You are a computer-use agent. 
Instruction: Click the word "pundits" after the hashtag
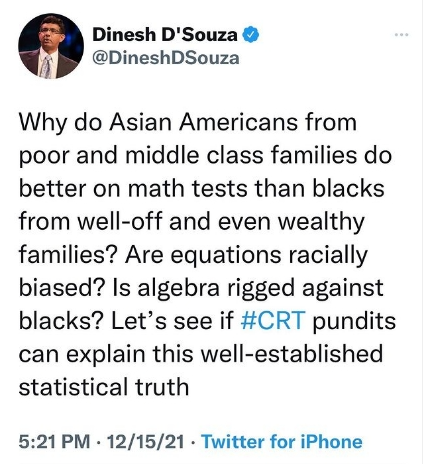point(354,320)
